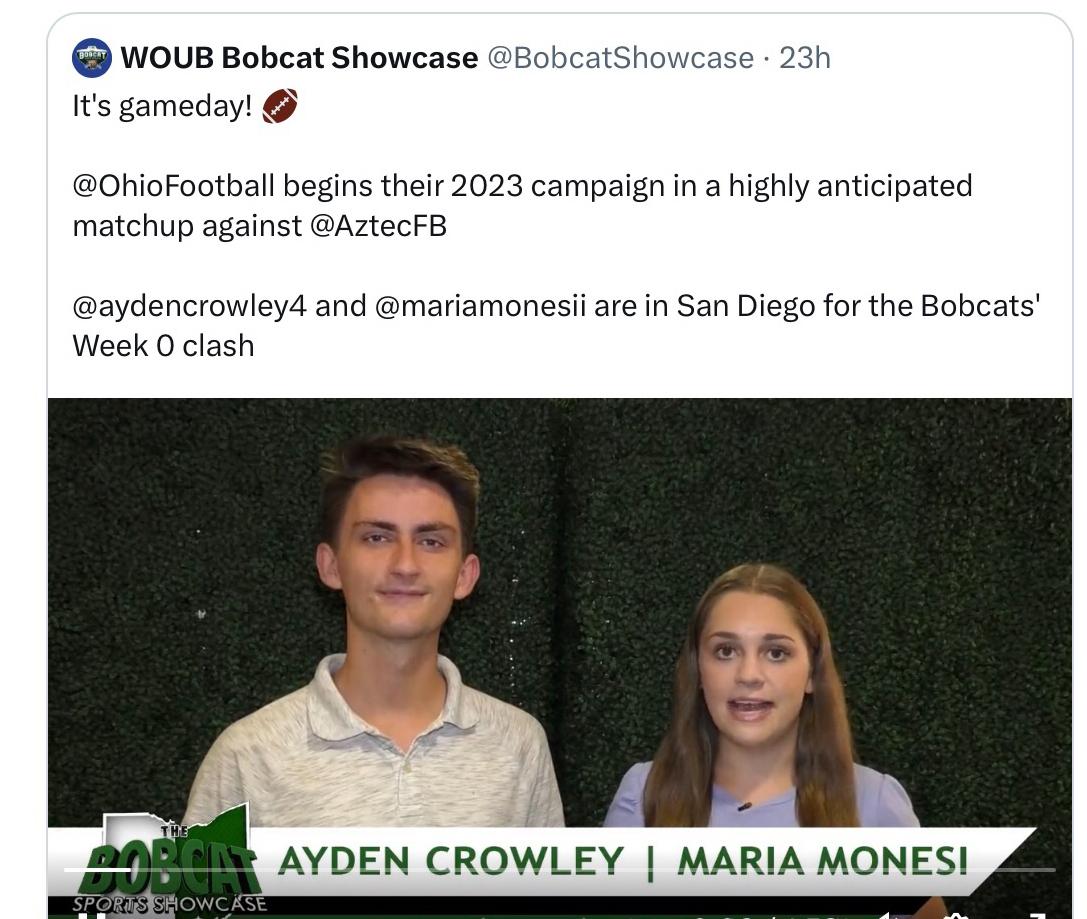Click the Ayden Crowley | Maria Monesi name banner
Screen dimensions: 1087x919
coord(623,861)
